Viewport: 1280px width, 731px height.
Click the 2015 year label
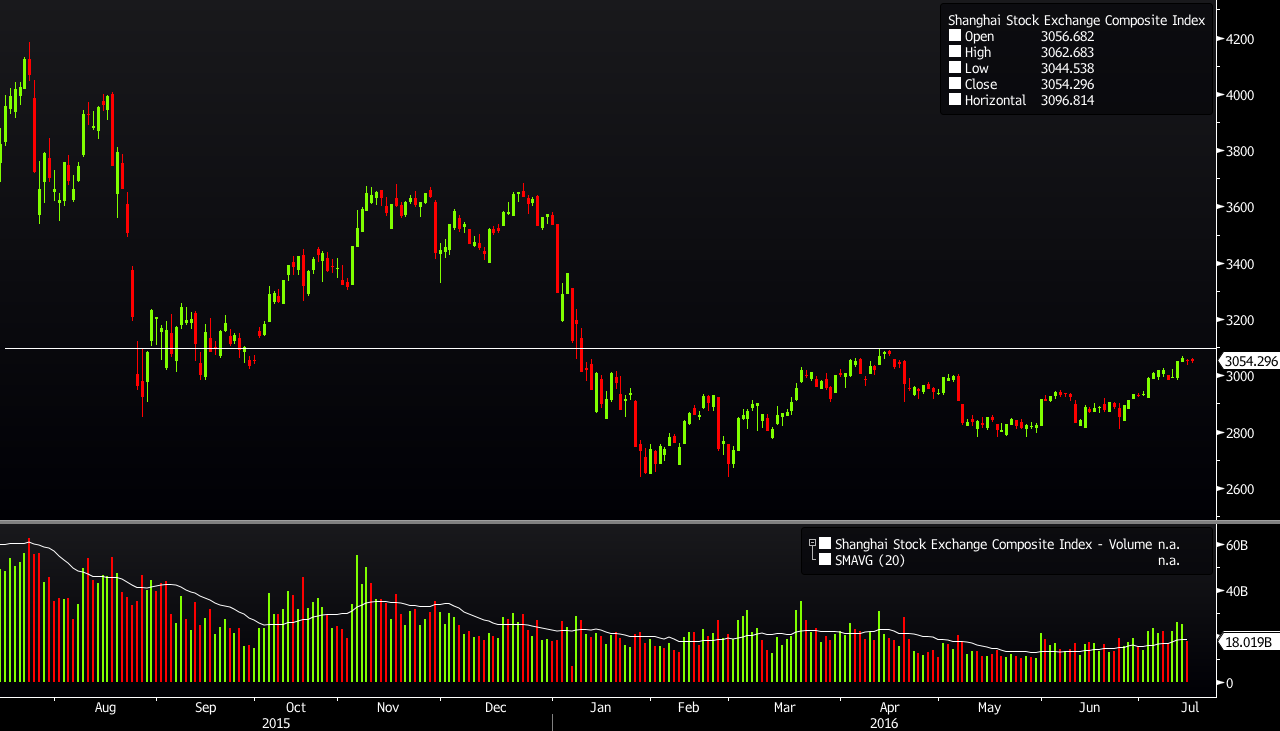[x=276, y=722]
